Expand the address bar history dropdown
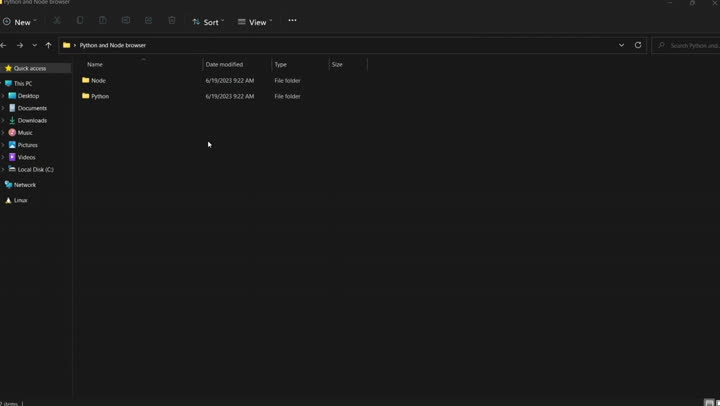 [621, 45]
